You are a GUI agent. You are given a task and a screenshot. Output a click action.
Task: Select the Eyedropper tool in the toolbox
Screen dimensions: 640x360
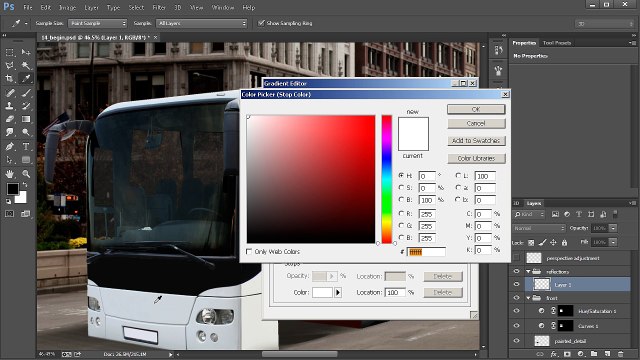point(26,78)
